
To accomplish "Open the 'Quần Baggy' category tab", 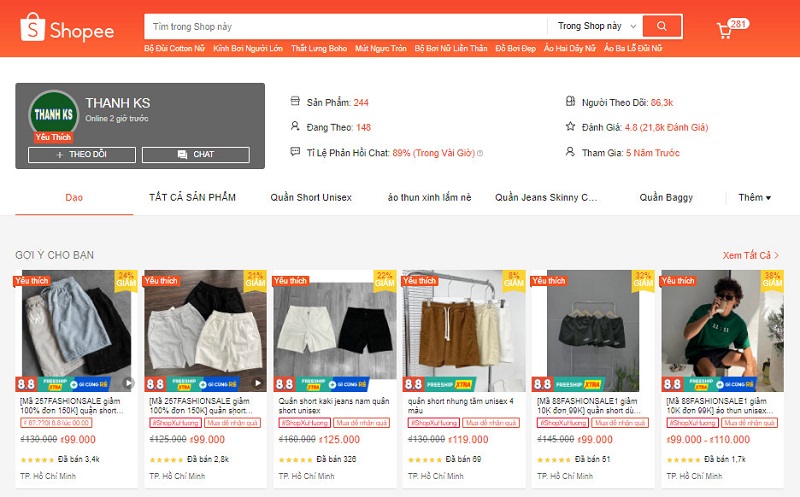I will coord(666,197).
